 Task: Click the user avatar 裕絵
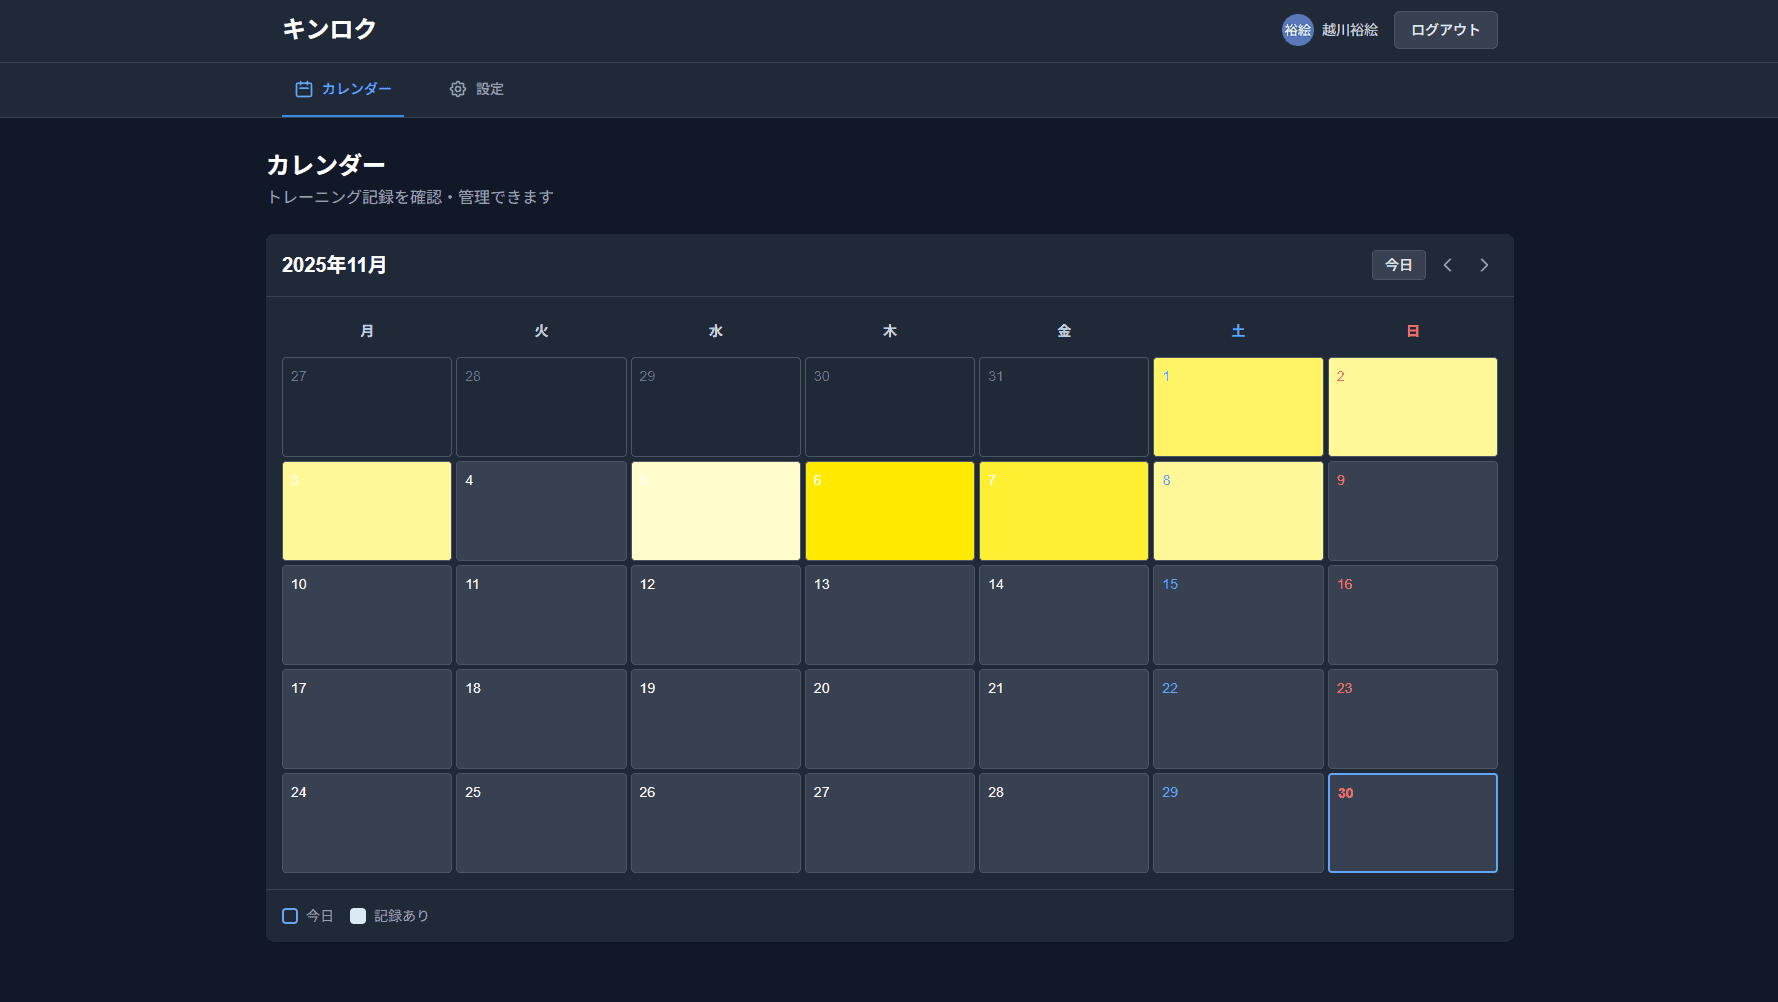(x=1297, y=30)
